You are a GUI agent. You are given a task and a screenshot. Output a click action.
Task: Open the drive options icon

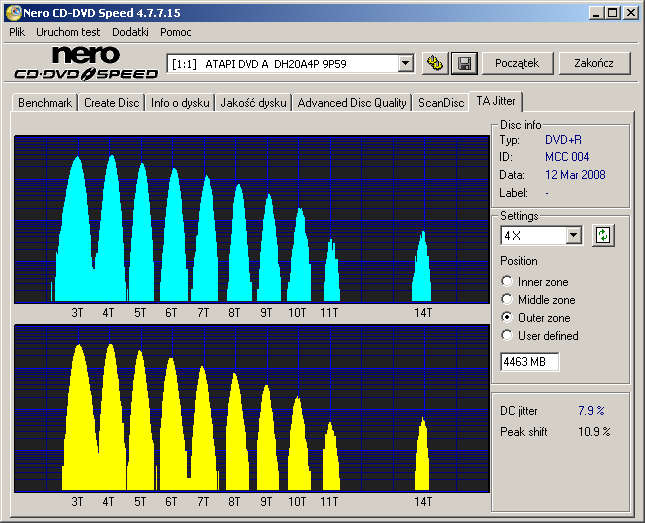(x=435, y=63)
